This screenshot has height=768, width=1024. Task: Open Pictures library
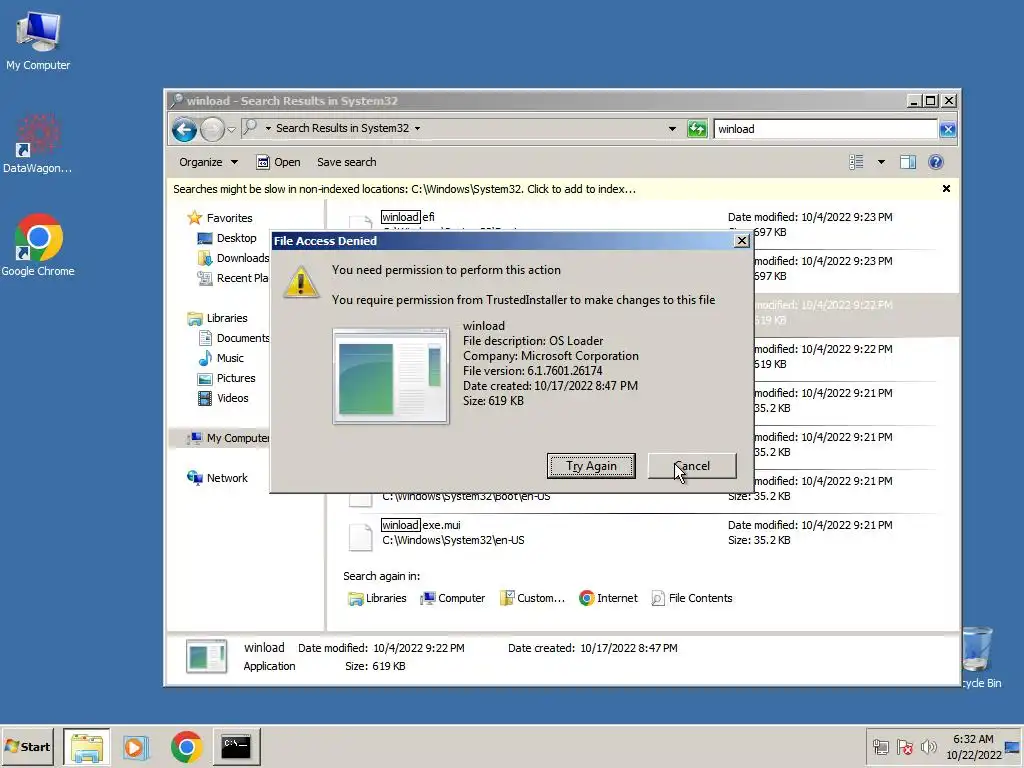[227, 378]
